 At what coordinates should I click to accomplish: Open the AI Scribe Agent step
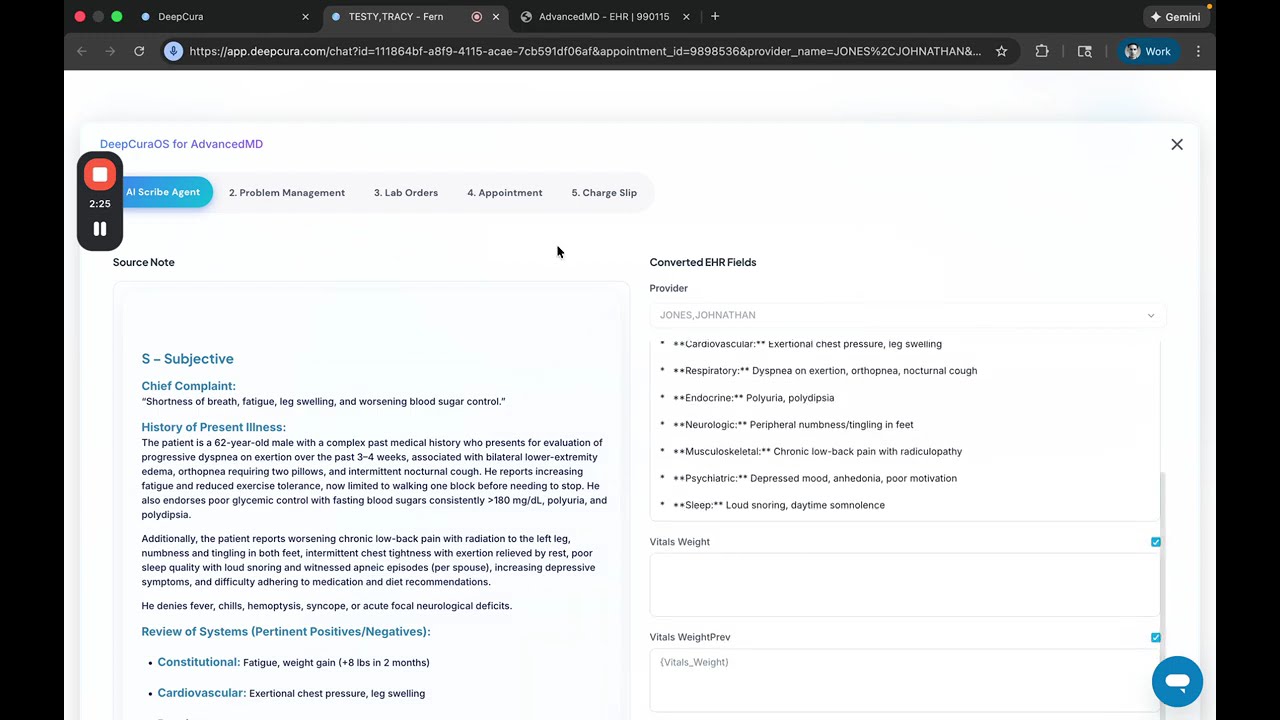(163, 193)
